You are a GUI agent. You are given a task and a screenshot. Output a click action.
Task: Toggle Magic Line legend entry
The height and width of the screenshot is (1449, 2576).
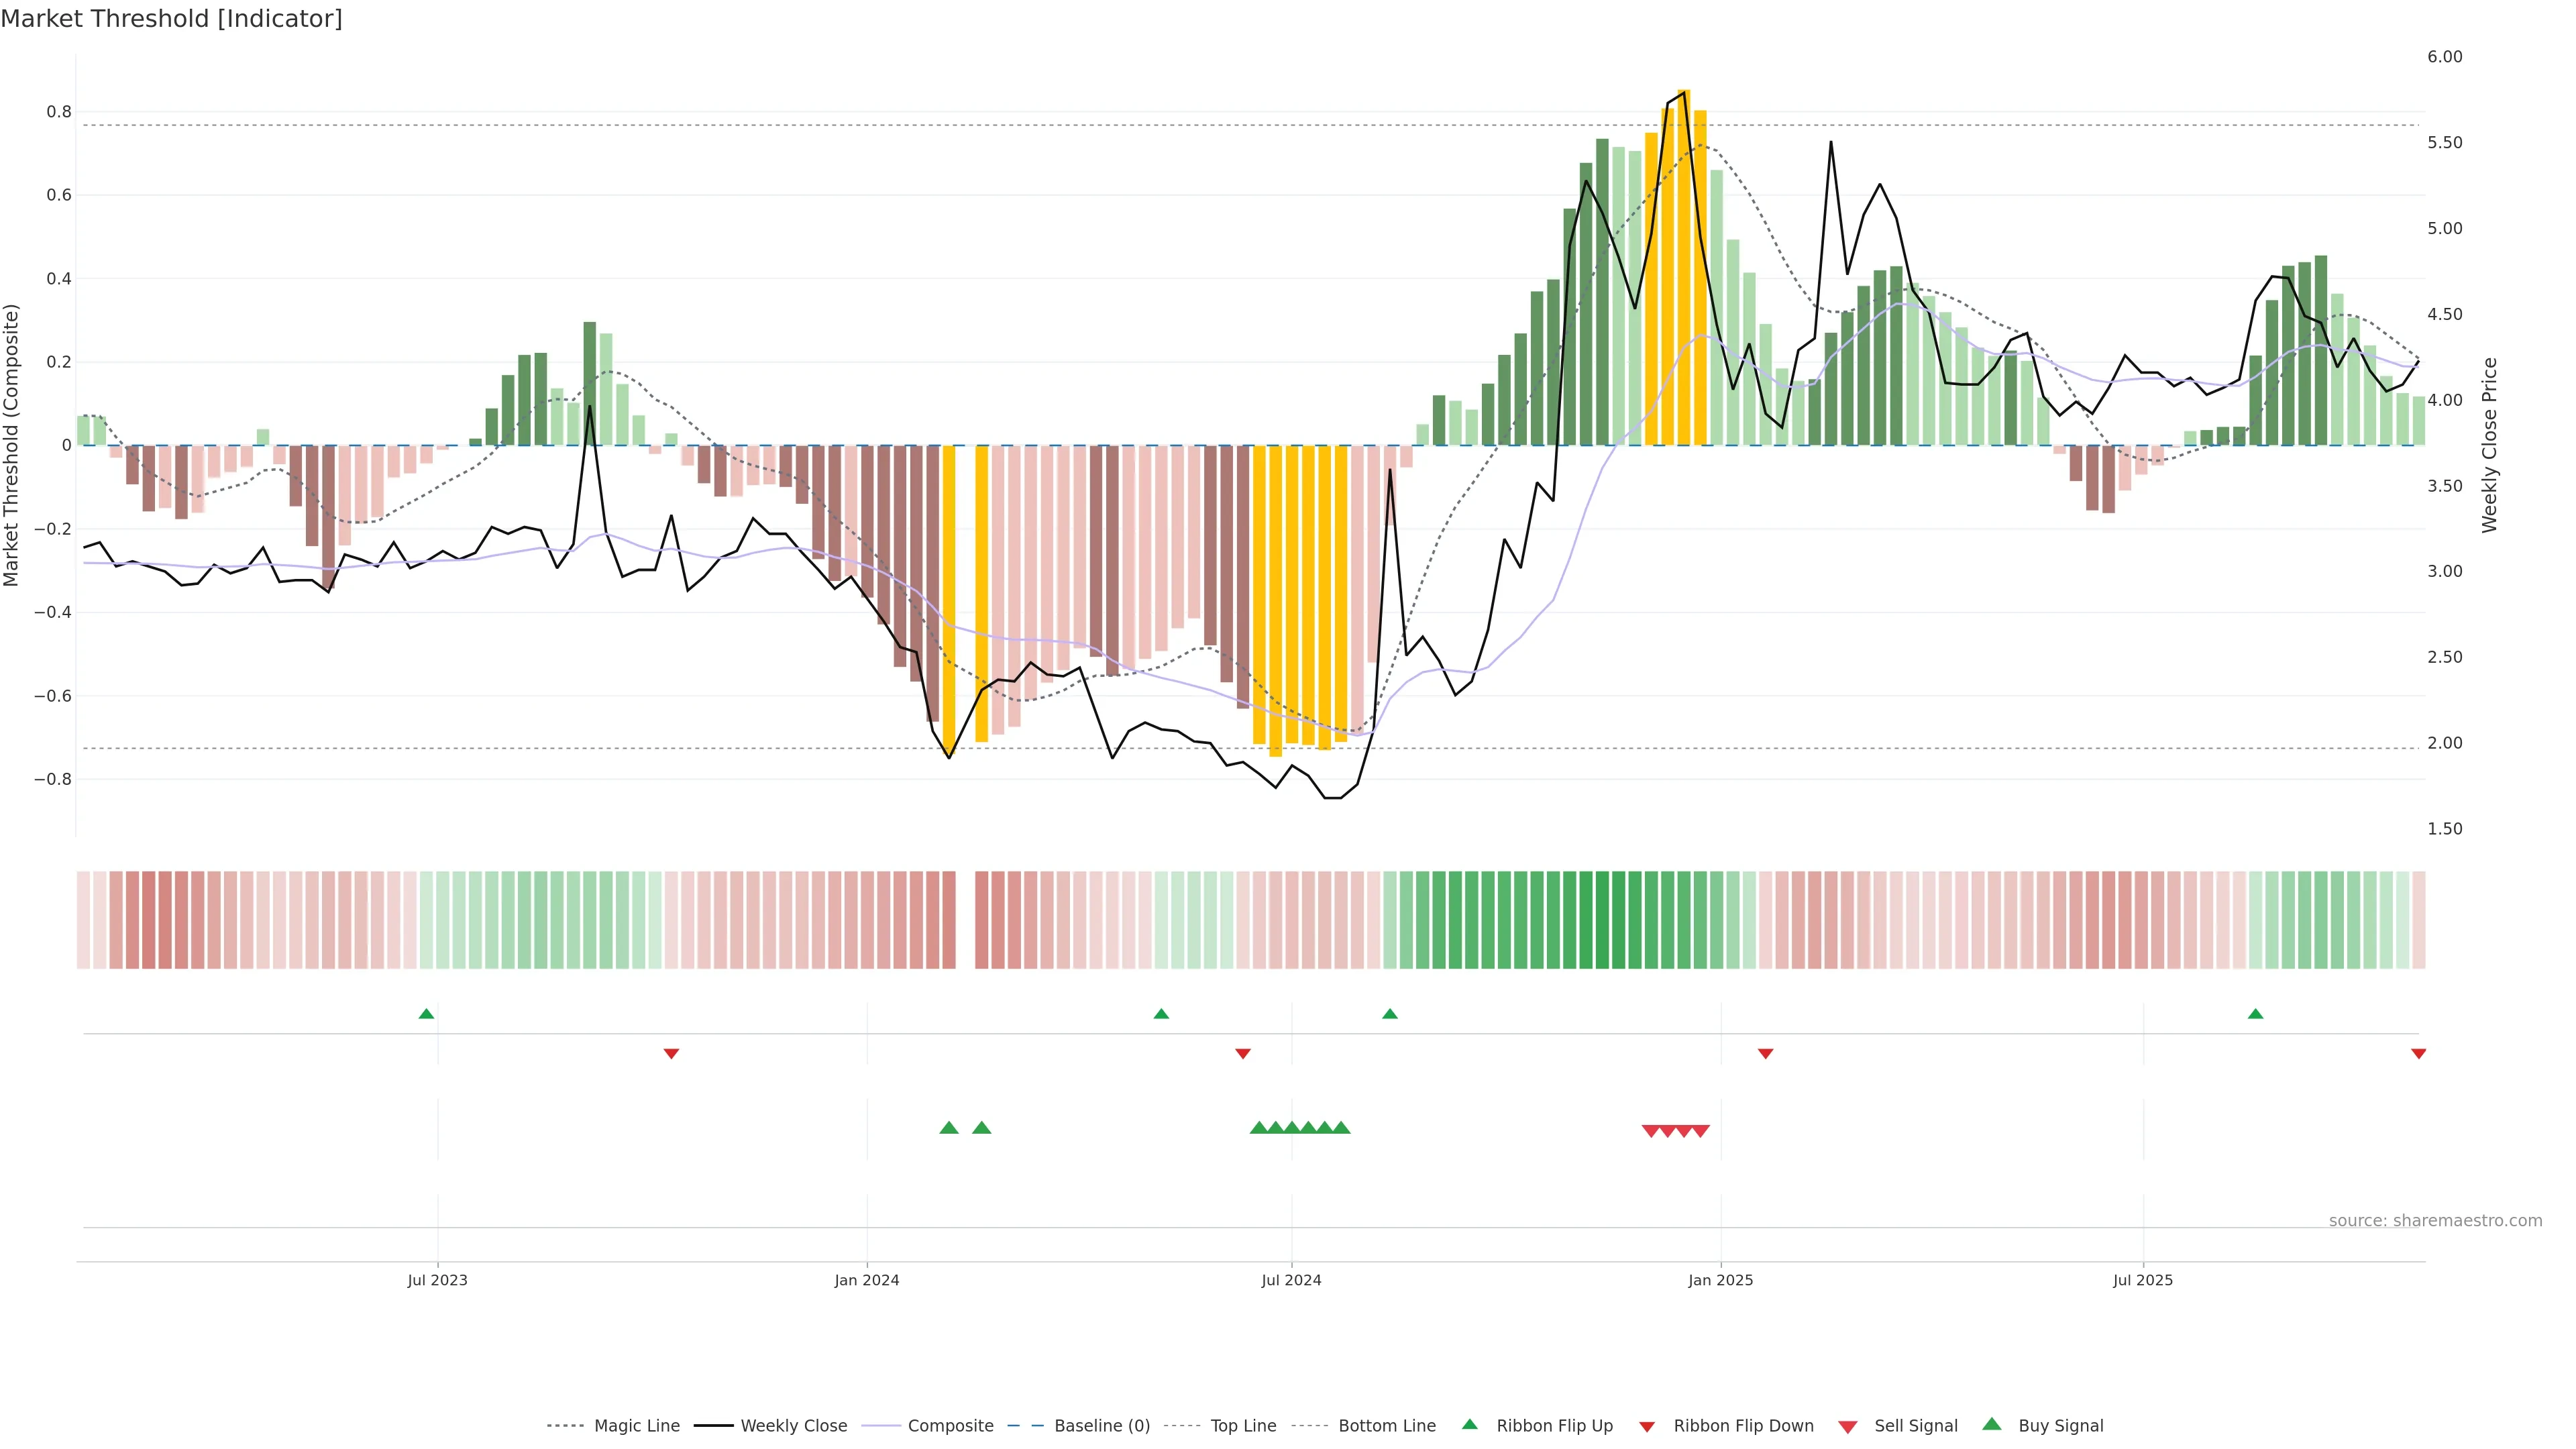636,1426
